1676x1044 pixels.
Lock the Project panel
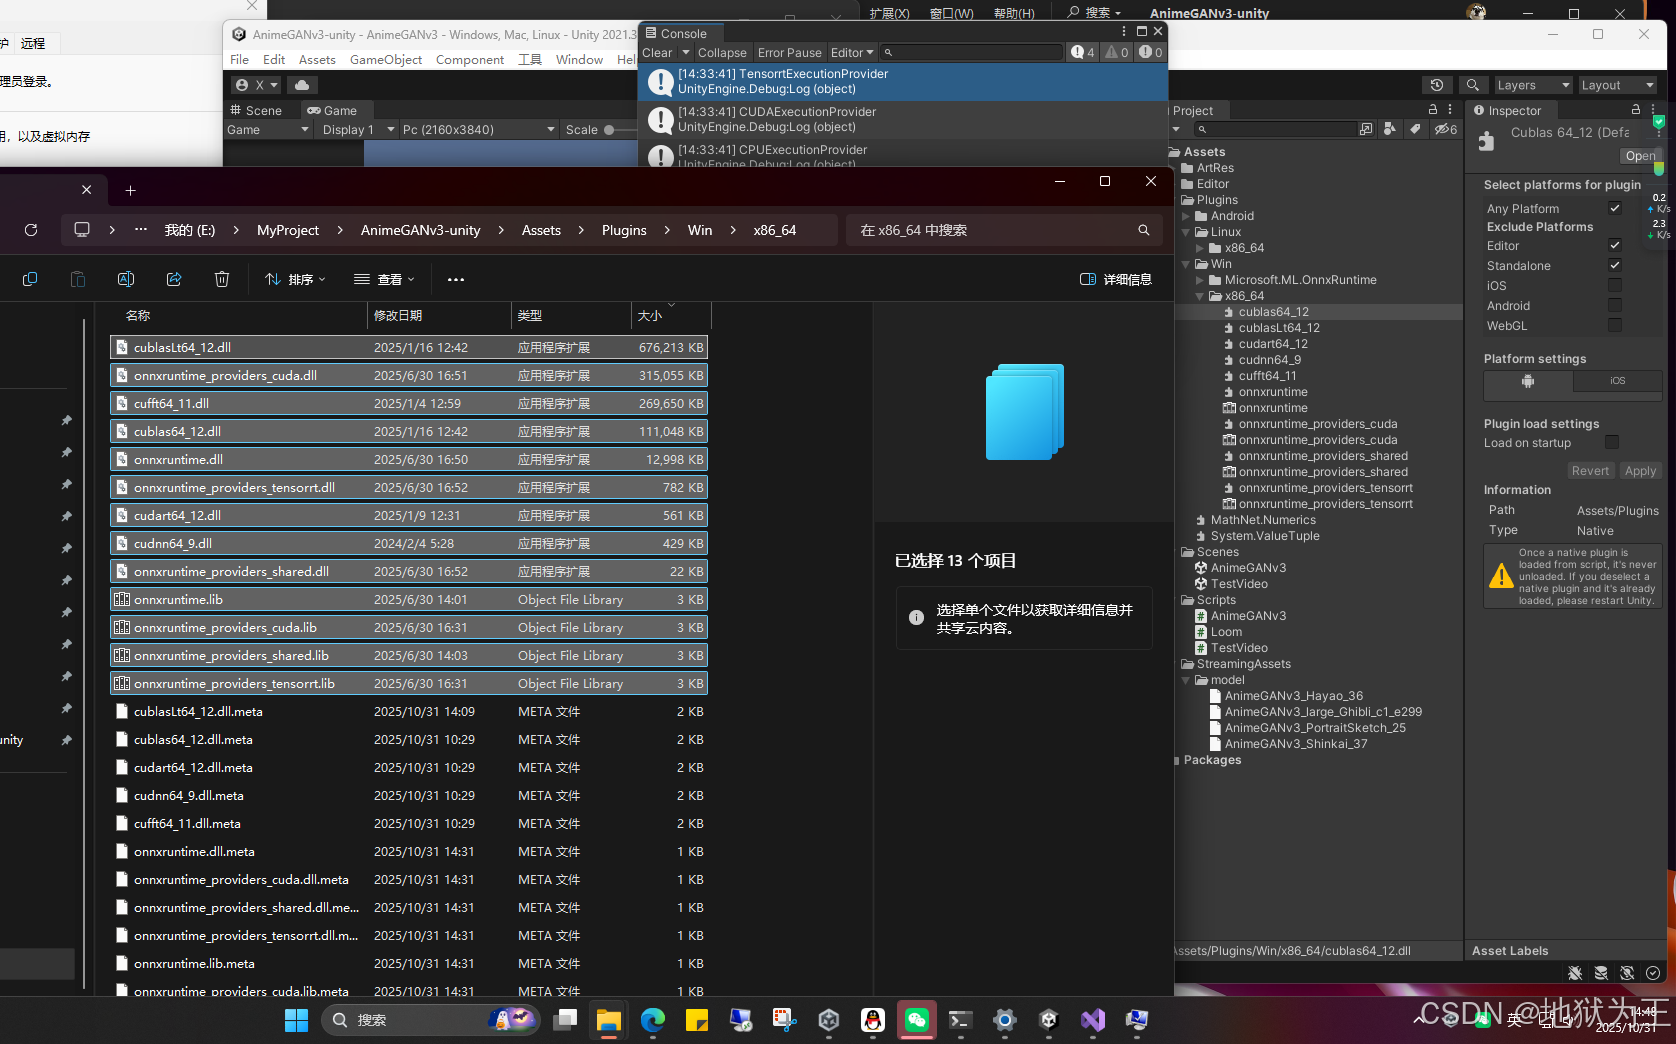click(1433, 110)
